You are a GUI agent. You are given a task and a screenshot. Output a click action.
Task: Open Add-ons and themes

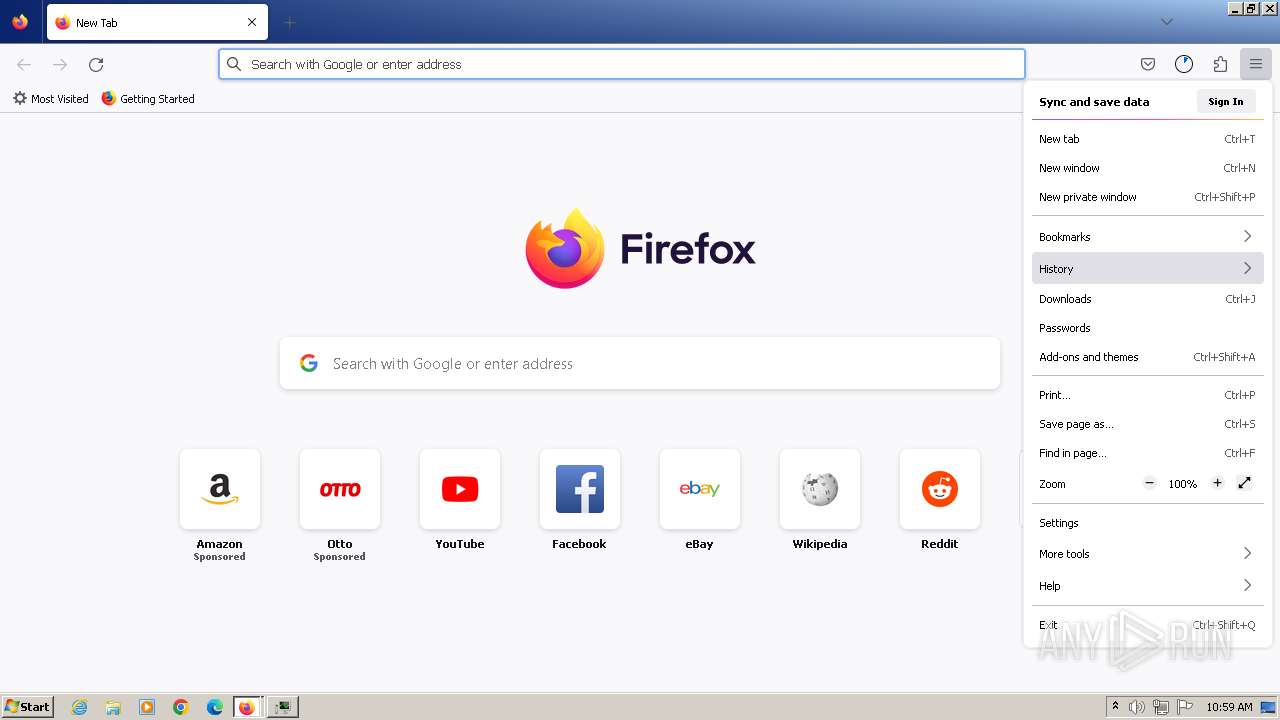coord(1148,357)
